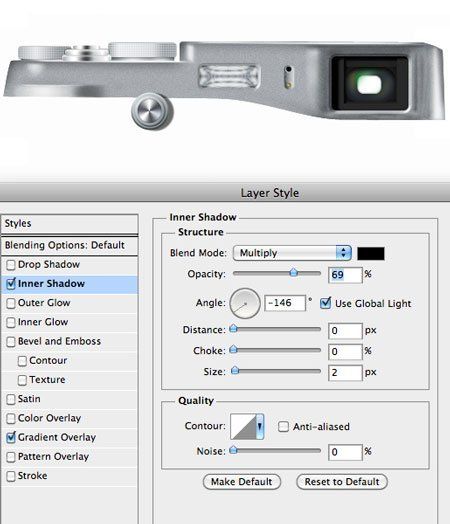This screenshot has height=524, width=450.
Task: Tick the Contour sub-option checkbox
Action: coord(22,361)
